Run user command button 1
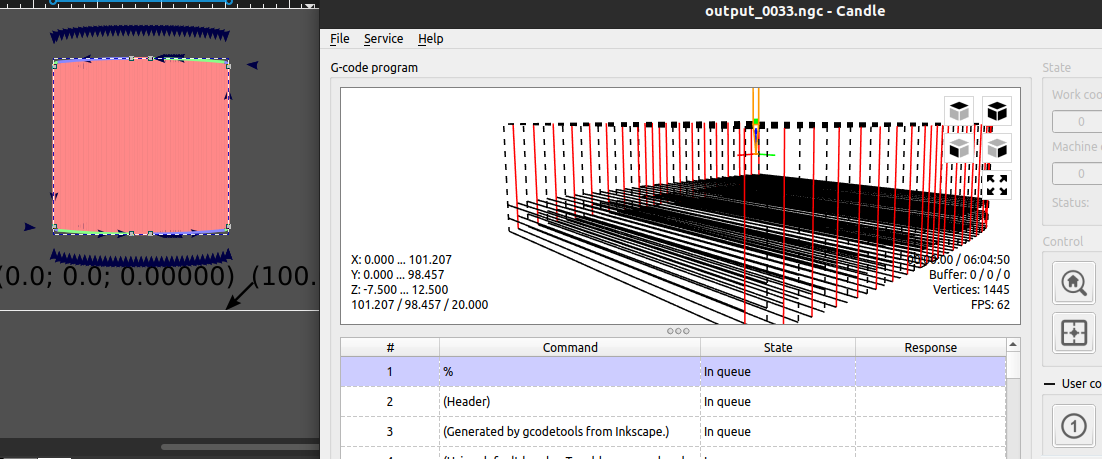This screenshot has width=1102, height=459. [x=1073, y=427]
